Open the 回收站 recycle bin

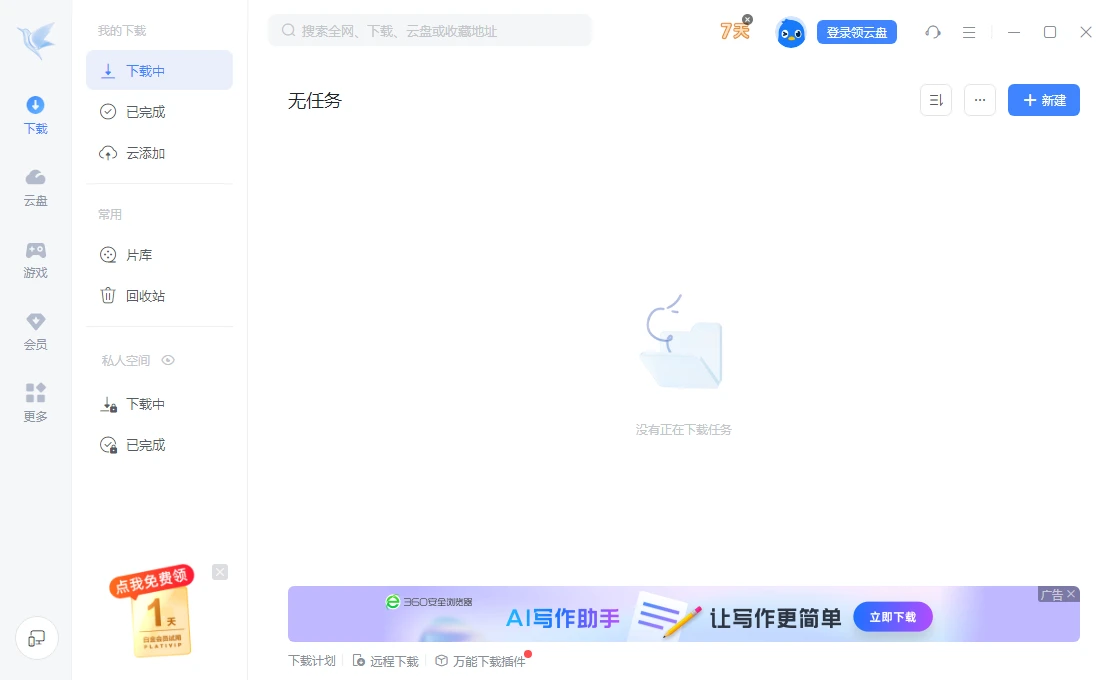(144, 295)
